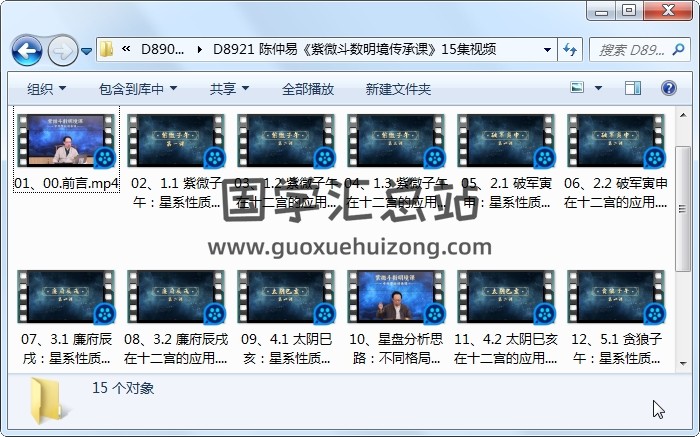Click file name 12、5.1 贪狼子午：星系性质
This screenshot has width=700, height=437.
(617, 349)
